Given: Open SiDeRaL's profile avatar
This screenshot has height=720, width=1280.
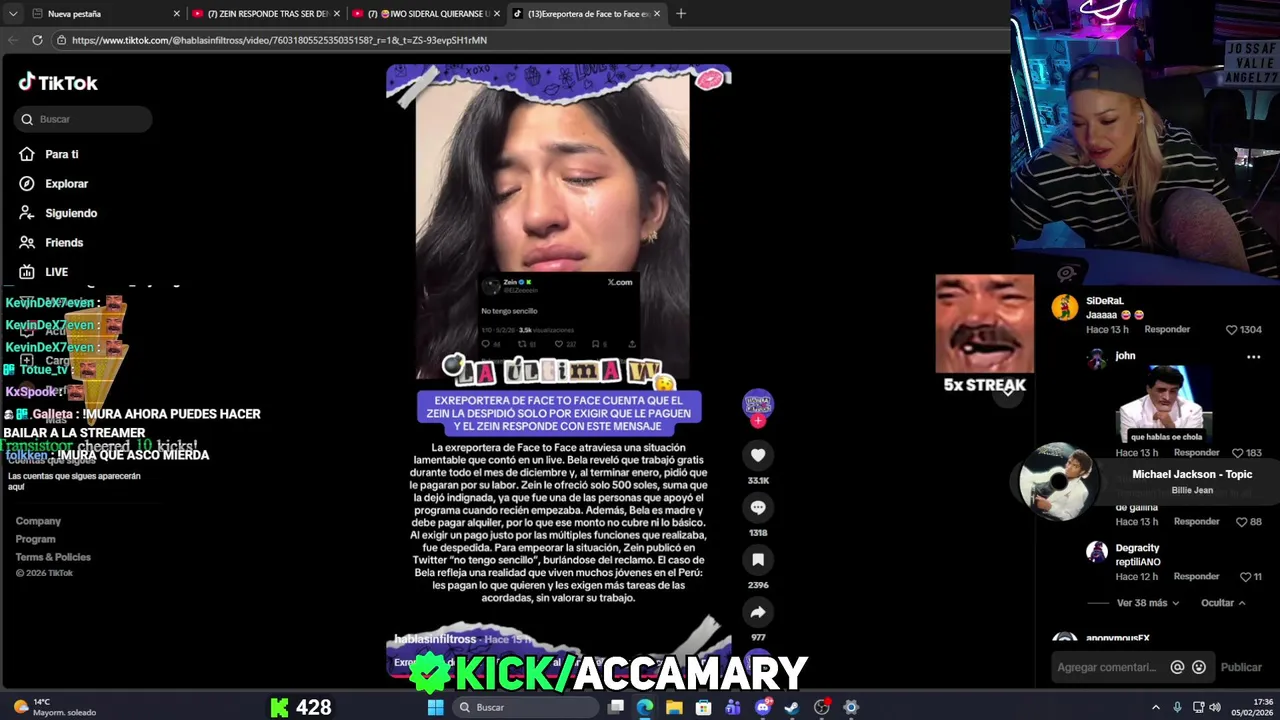Looking at the screenshot, I should pyautogui.click(x=1065, y=307).
